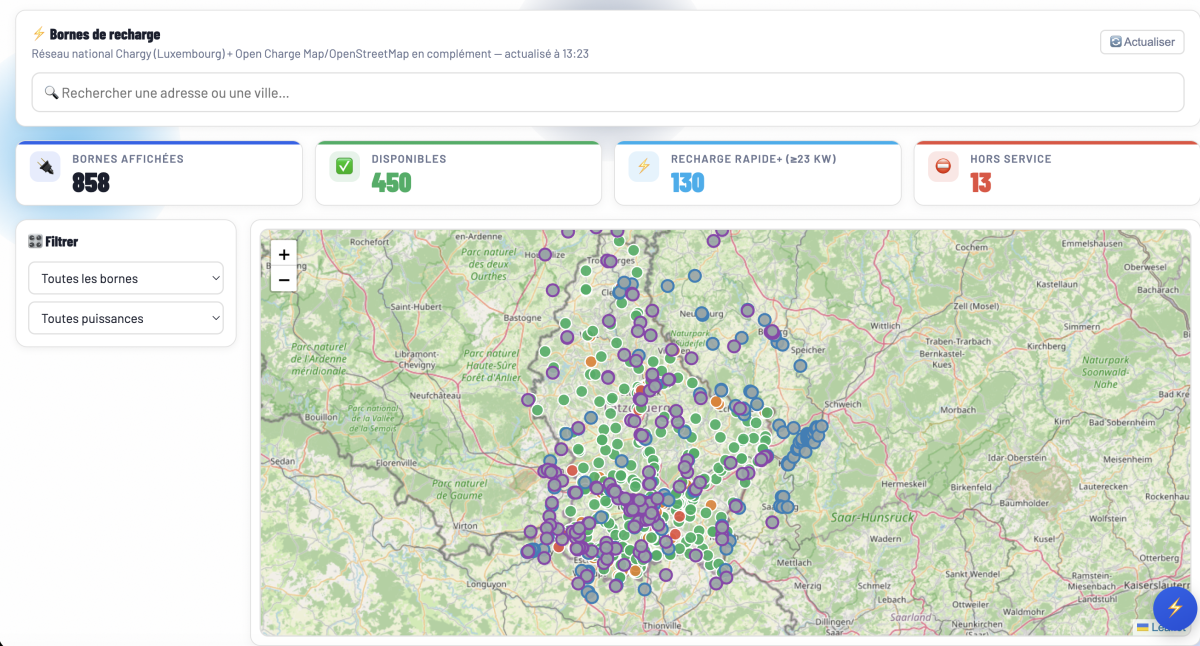The image size is (1200, 646).
Task: Select the Disponibles 450 stat card
Action: tap(458, 173)
